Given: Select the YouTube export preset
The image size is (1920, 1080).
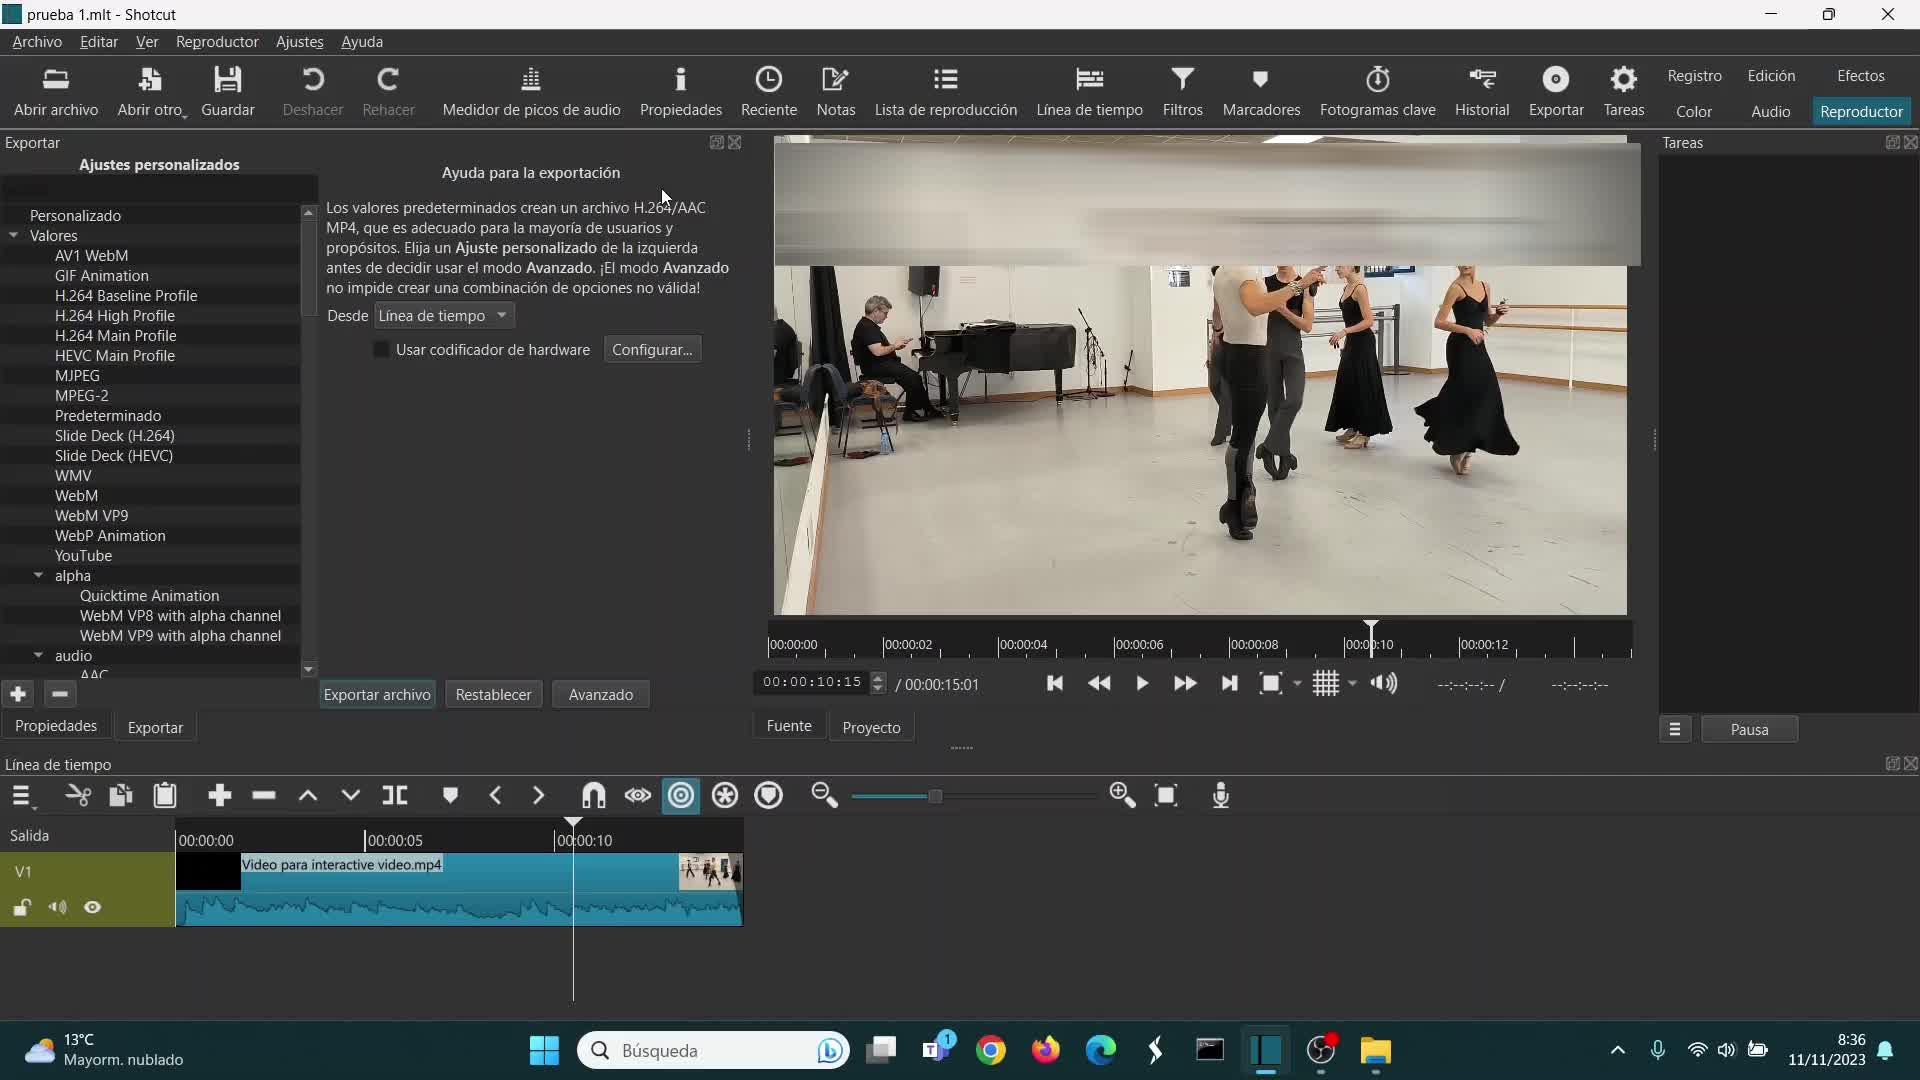Looking at the screenshot, I should [x=83, y=556].
